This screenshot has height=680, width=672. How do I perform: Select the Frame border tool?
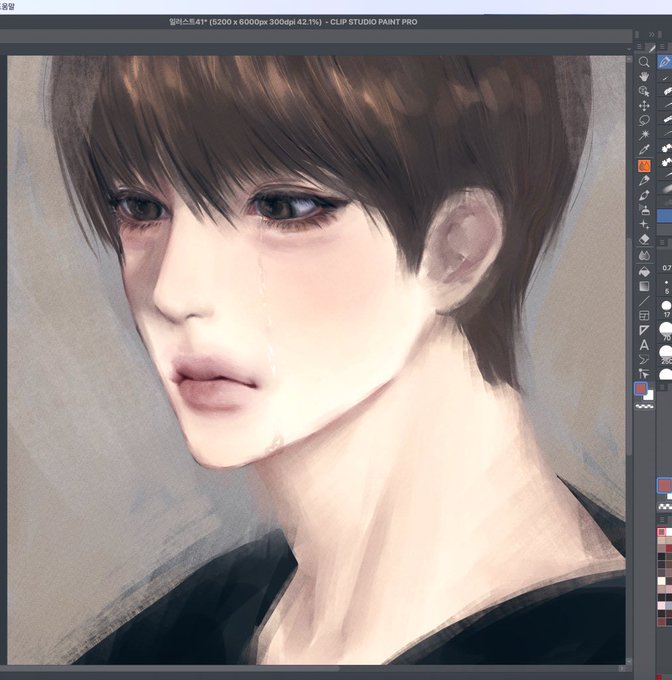point(644,316)
